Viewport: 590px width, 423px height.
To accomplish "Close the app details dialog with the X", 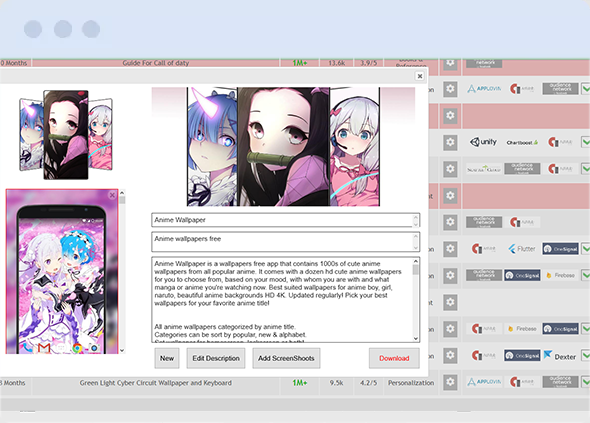I will (420, 76).
